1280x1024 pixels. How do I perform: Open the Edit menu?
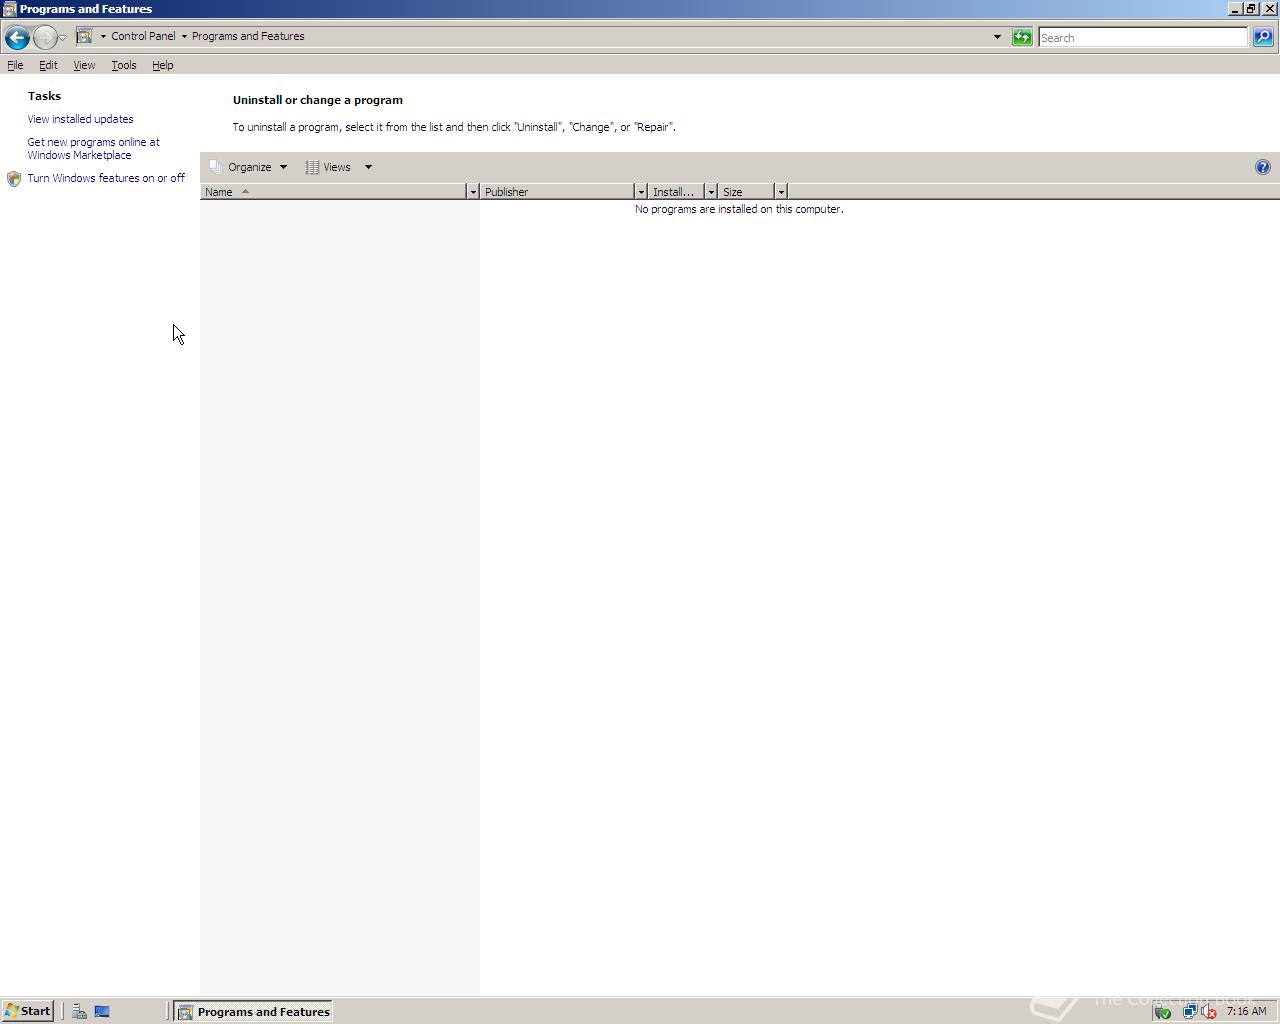point(48,65)
